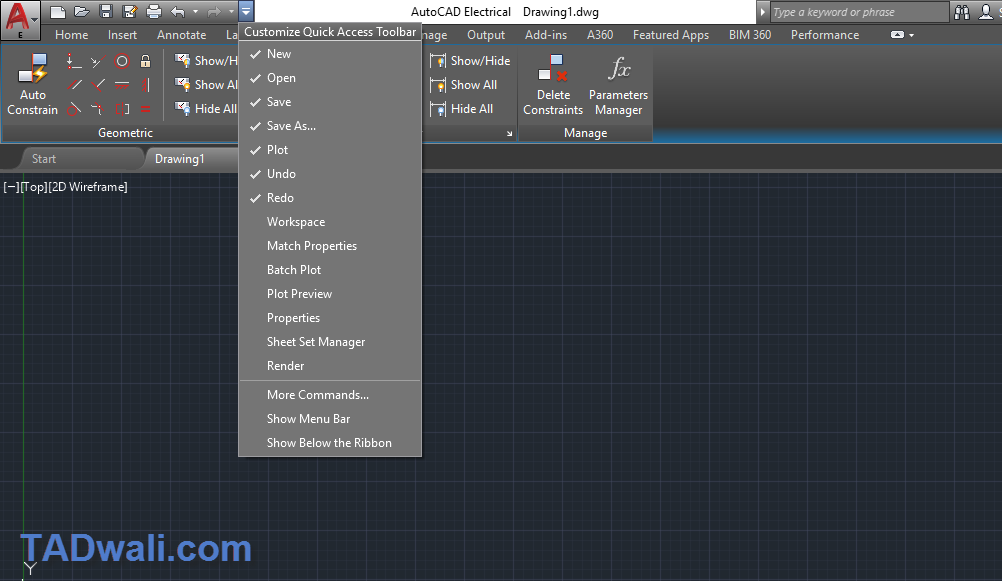
Task: Open the Parameters Manager
Action: (x=617, y=85)
